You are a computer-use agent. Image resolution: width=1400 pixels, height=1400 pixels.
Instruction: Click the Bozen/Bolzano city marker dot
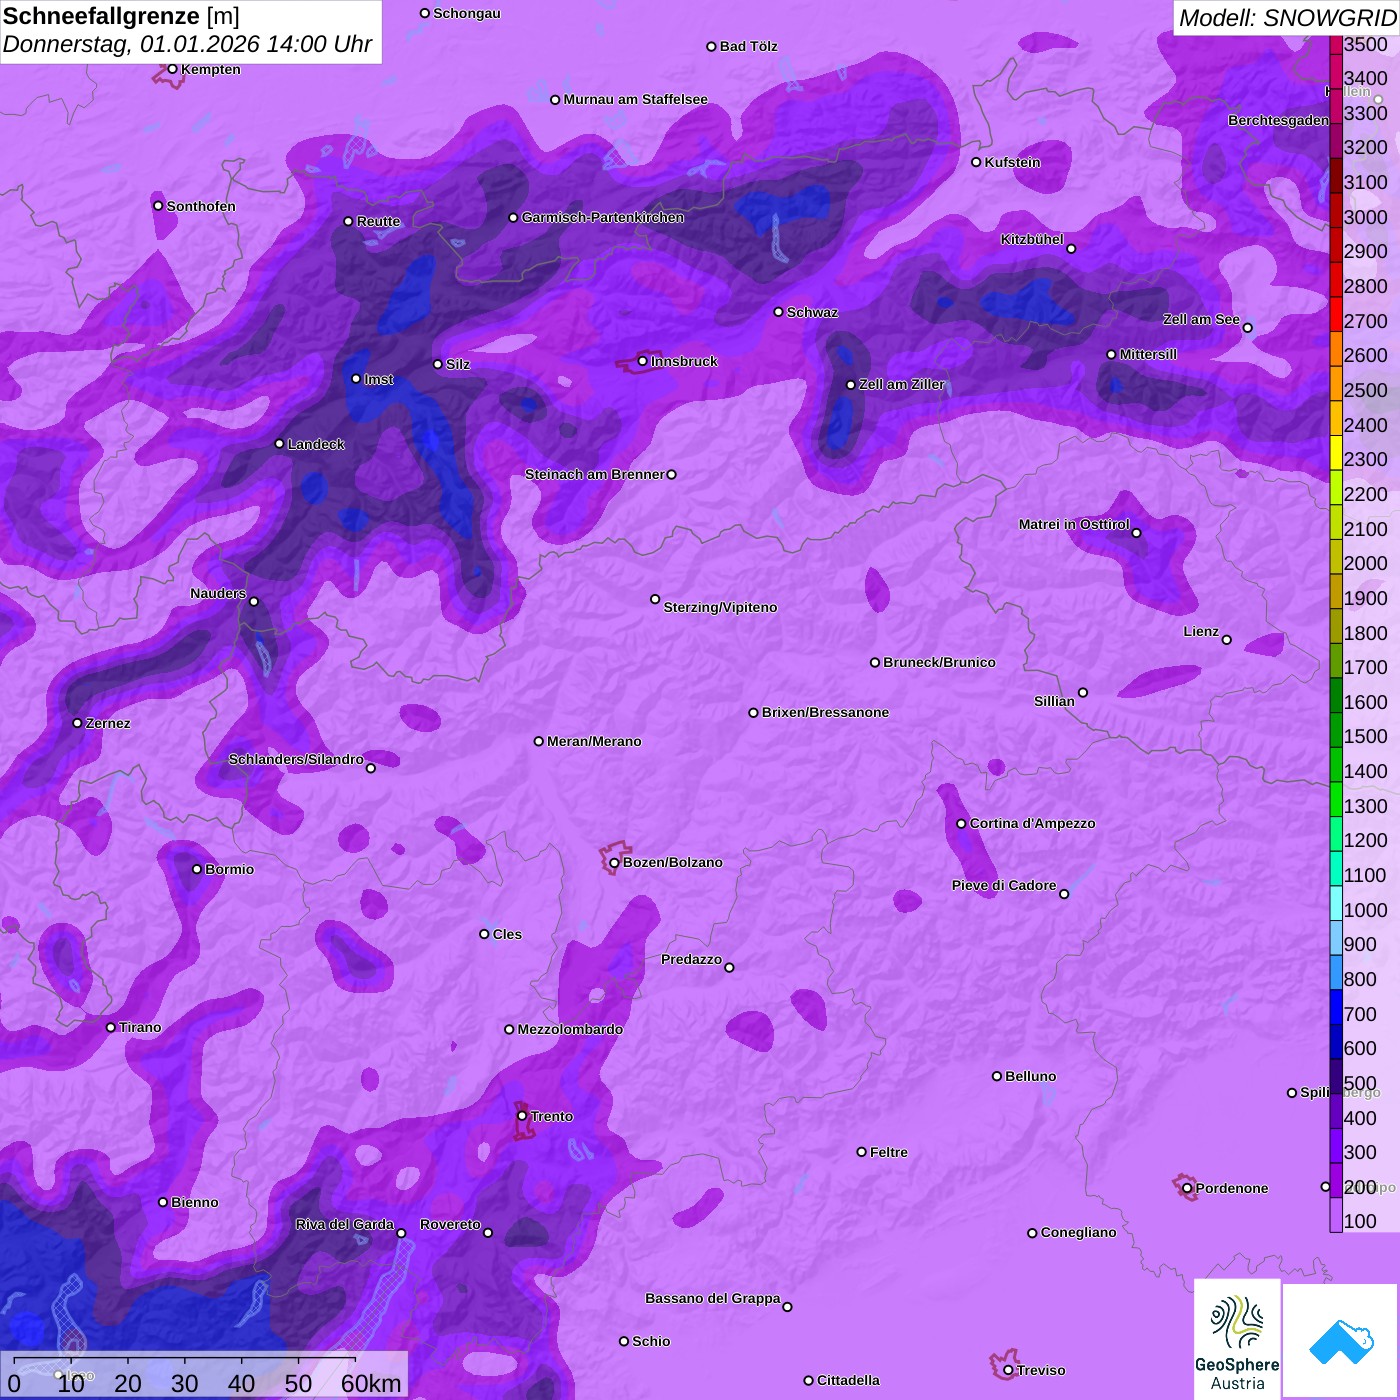(x=615, y=863)
